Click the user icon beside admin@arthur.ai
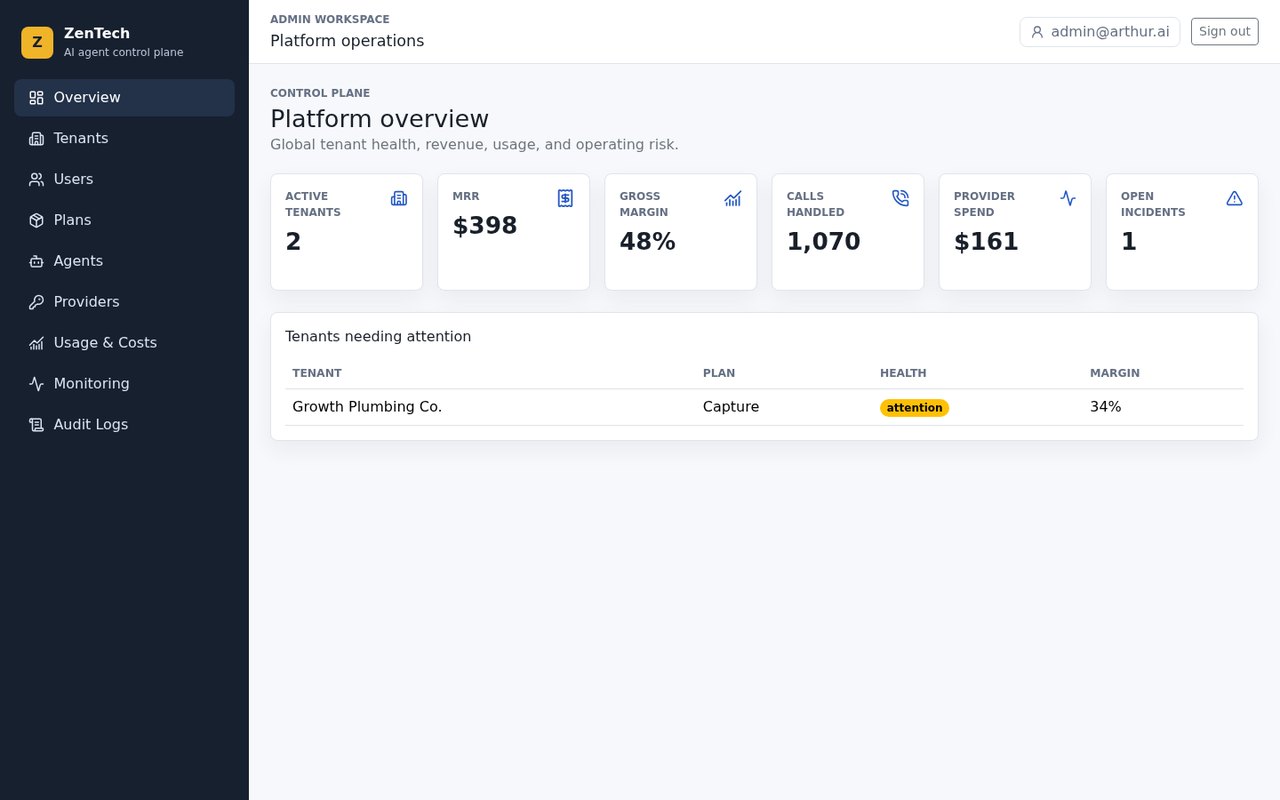The image size is (1280, 800). click(x=1037, y=32)
